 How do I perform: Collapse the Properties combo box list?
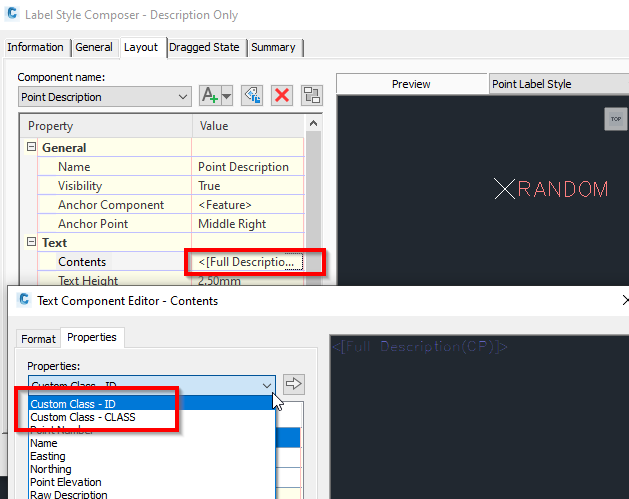click(267, 385)
